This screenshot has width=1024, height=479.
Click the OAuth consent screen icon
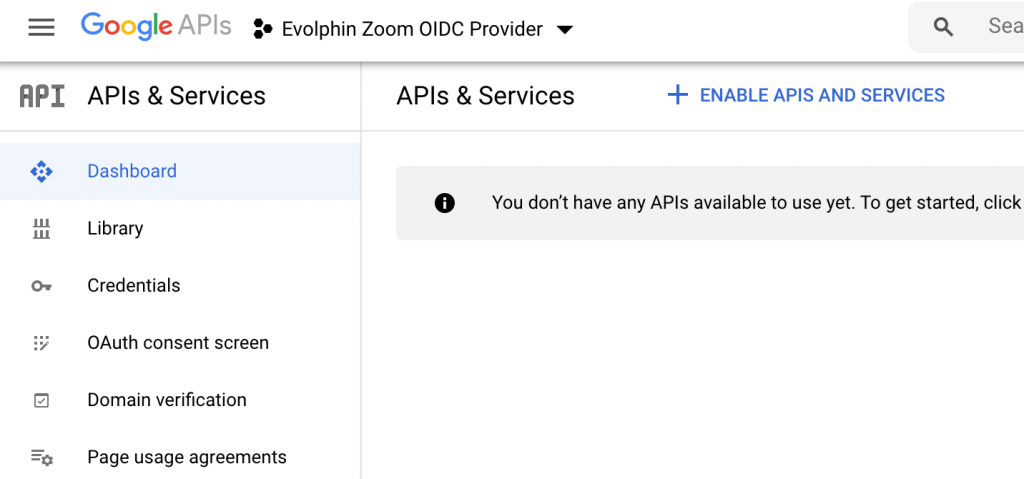coord(41,343)
